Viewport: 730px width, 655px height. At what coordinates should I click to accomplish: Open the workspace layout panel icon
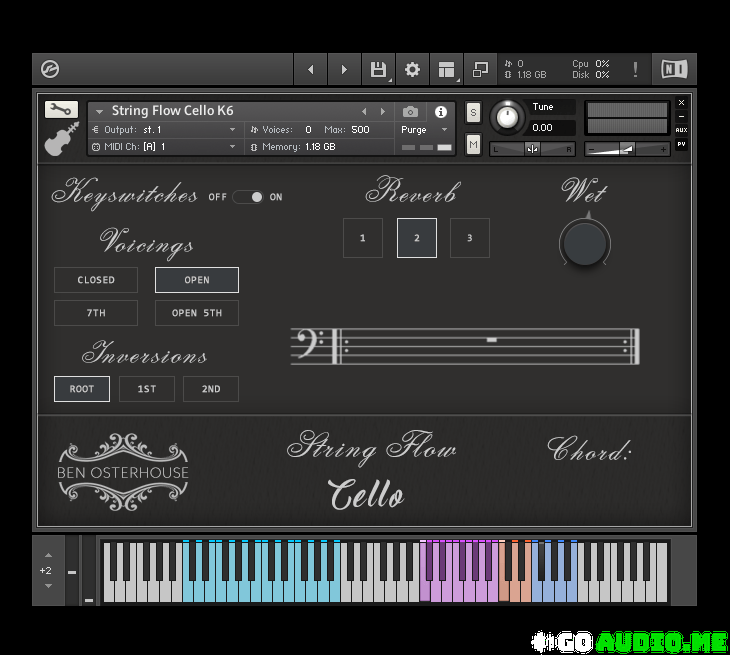(x=446, y=69)
